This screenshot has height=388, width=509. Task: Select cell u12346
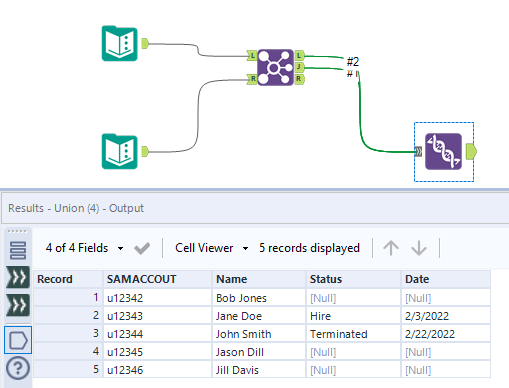pos(157,370)
